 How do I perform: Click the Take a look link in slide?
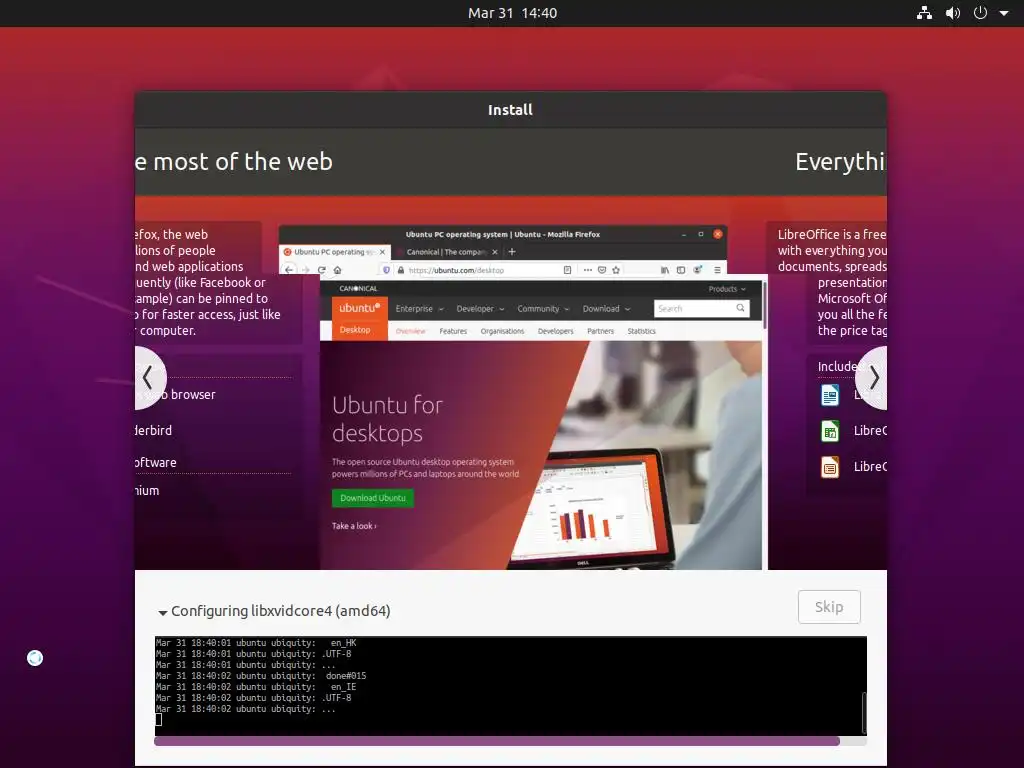click(x=354, y=526)
